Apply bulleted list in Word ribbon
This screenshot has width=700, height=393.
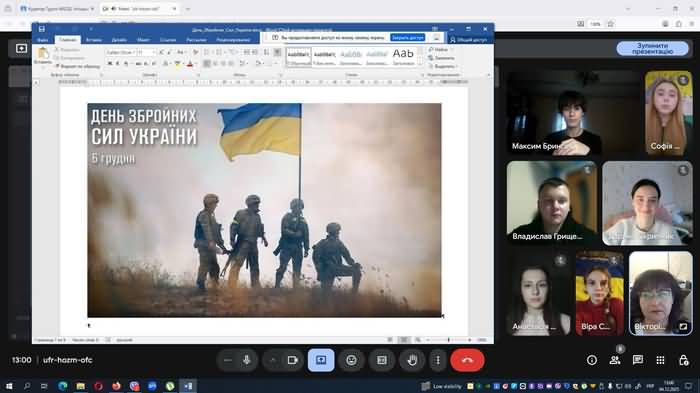pyautogui.click(x=207, y=52)
